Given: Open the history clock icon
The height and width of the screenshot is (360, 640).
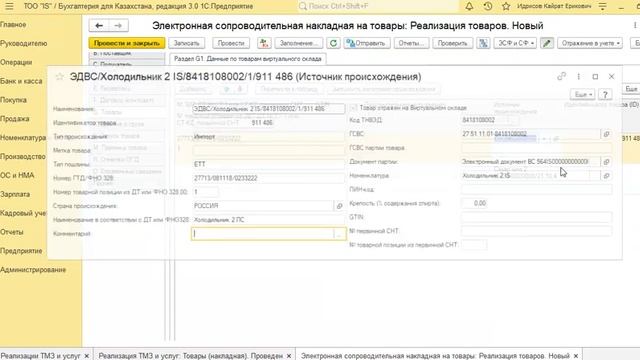Looking at the screenshot, I should pyautogui.click(x=487, y=6).
